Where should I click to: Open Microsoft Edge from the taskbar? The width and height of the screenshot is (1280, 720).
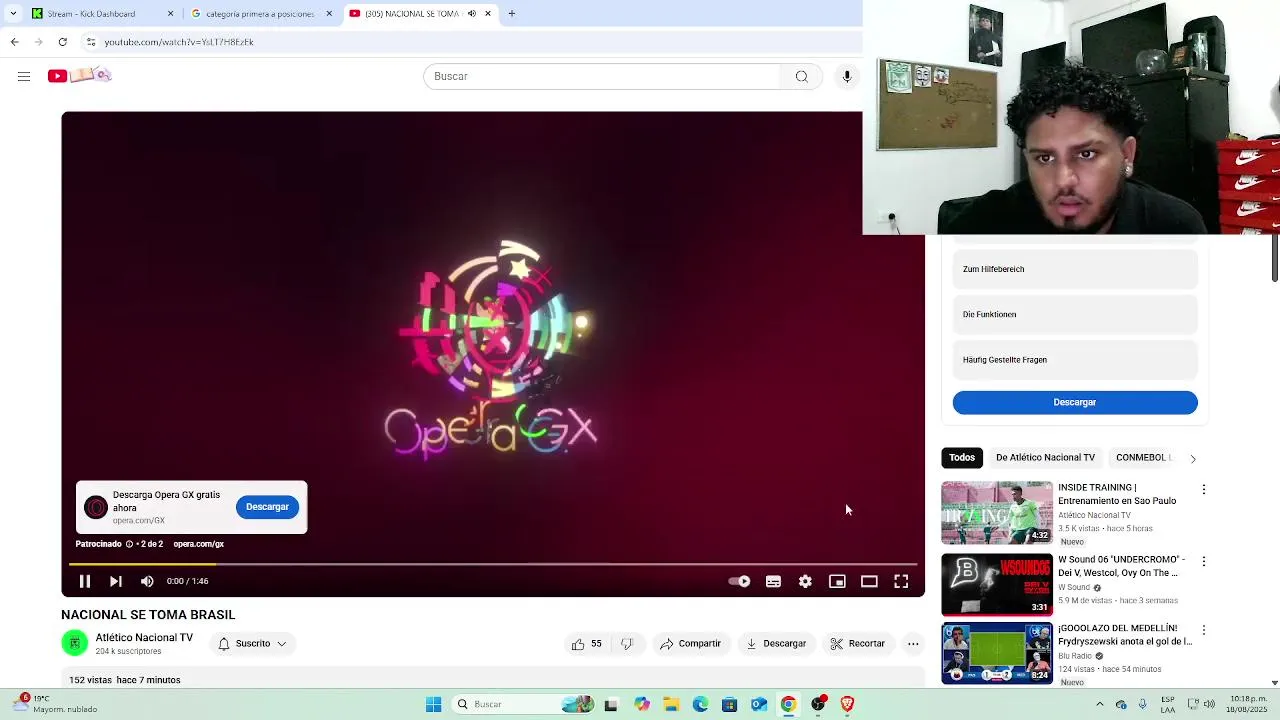[x=700, y=704]
